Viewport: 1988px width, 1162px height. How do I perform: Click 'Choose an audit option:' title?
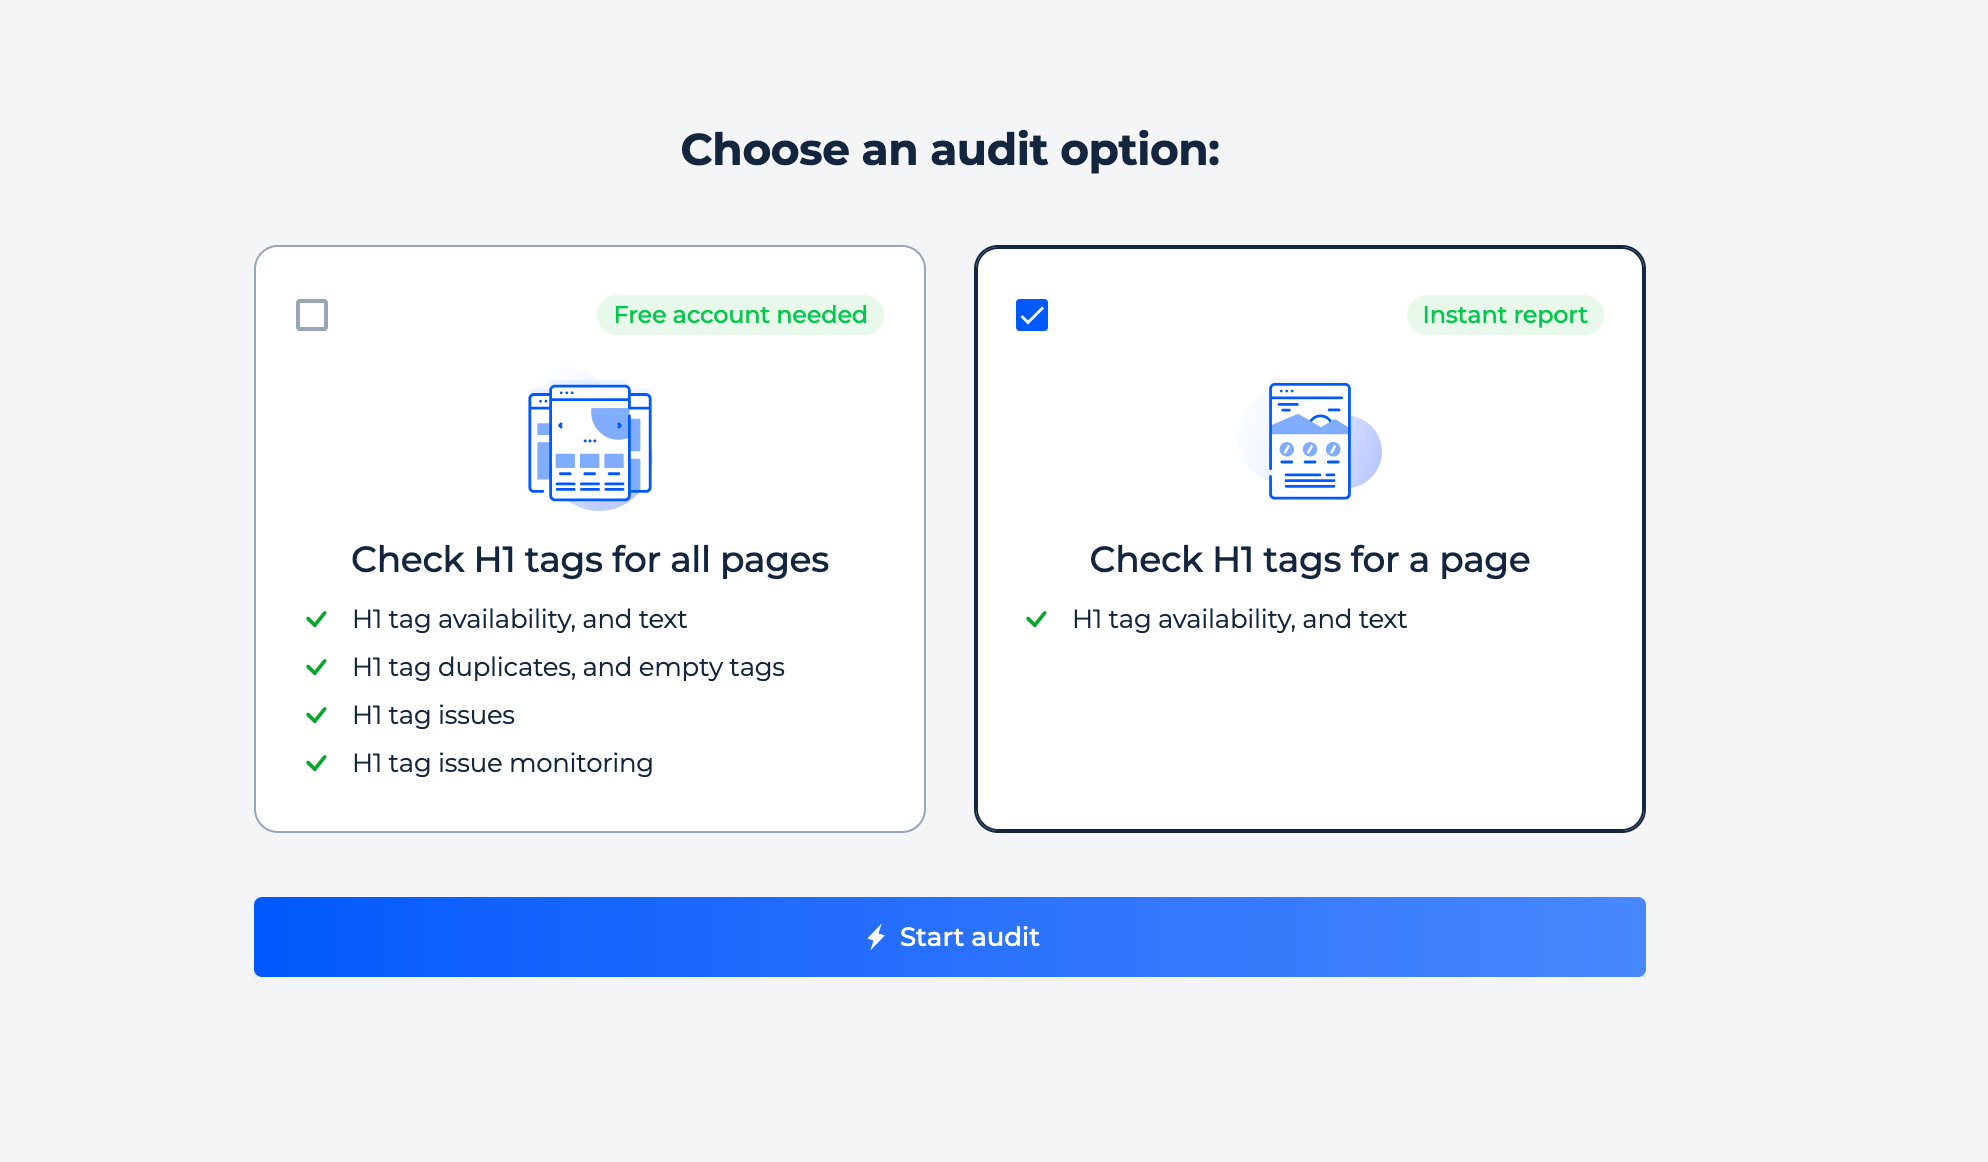pos(950,150)
